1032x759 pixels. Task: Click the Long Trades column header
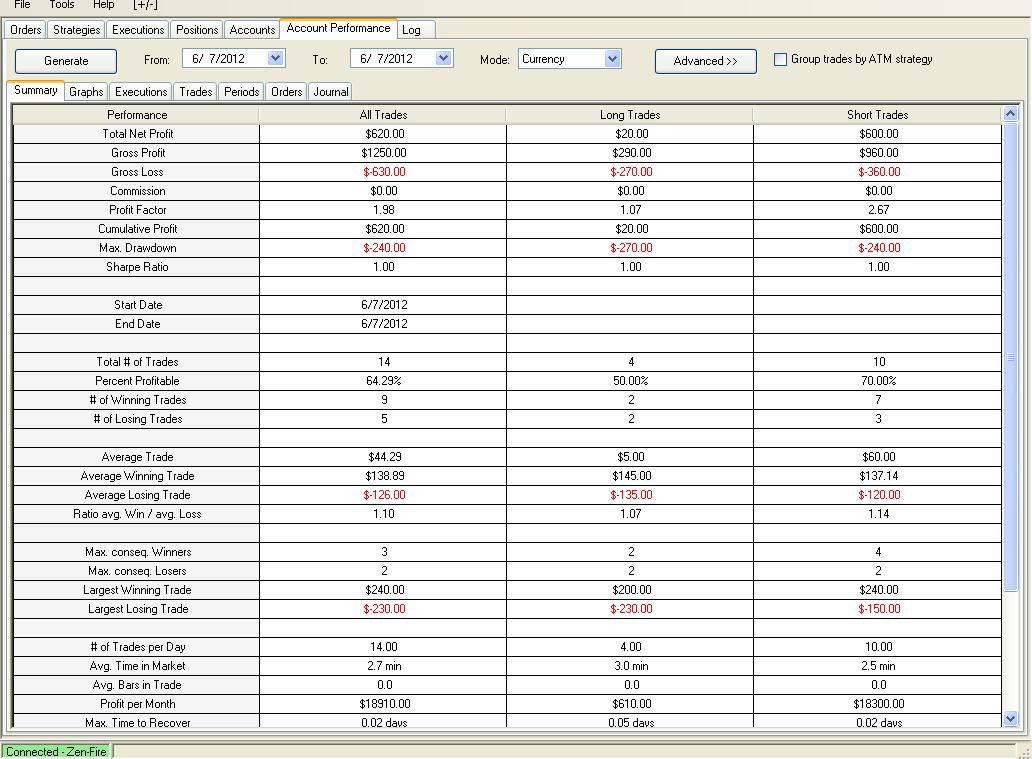click(x=630, y=115)
